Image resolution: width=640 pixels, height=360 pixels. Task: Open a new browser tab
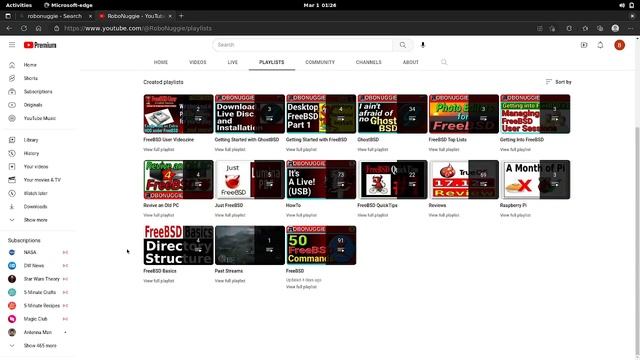tap(181, 16)
